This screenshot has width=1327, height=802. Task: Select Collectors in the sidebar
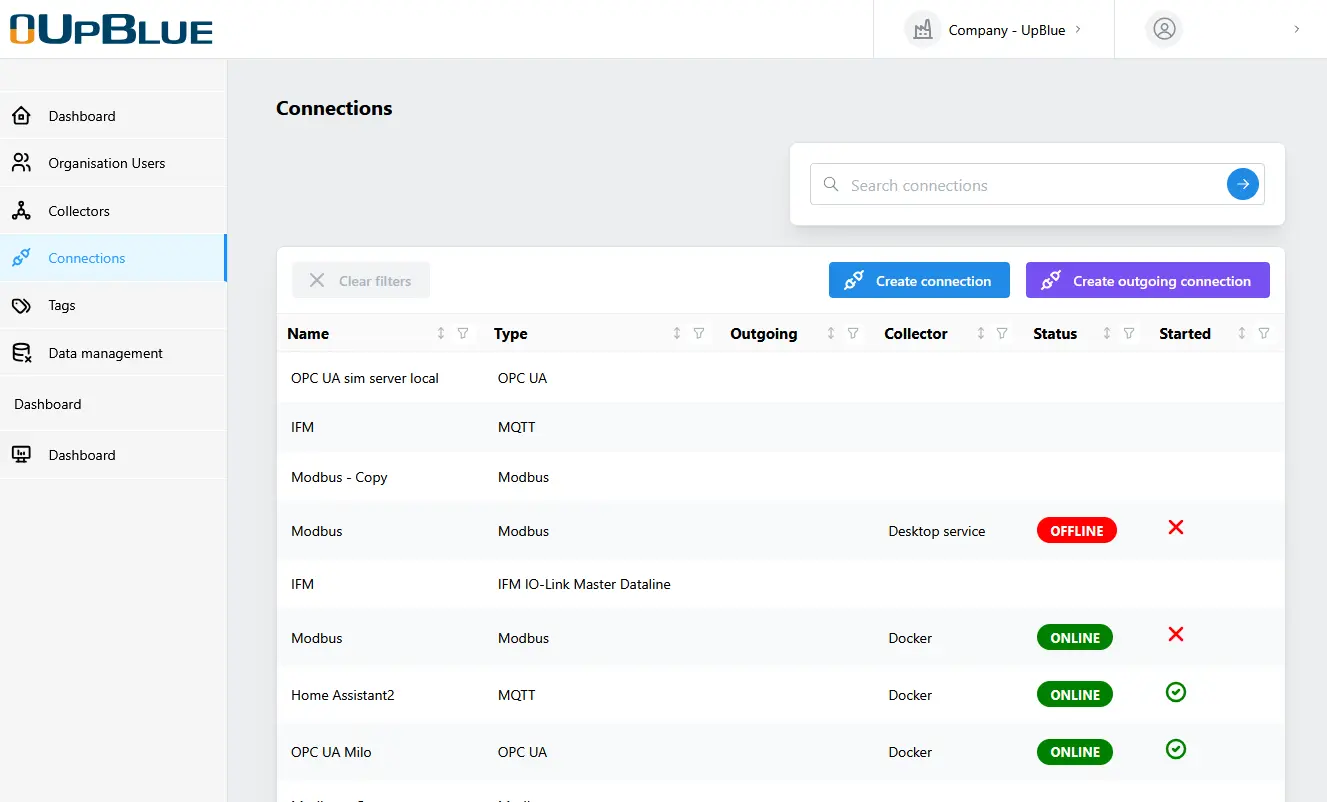(79, 211)
